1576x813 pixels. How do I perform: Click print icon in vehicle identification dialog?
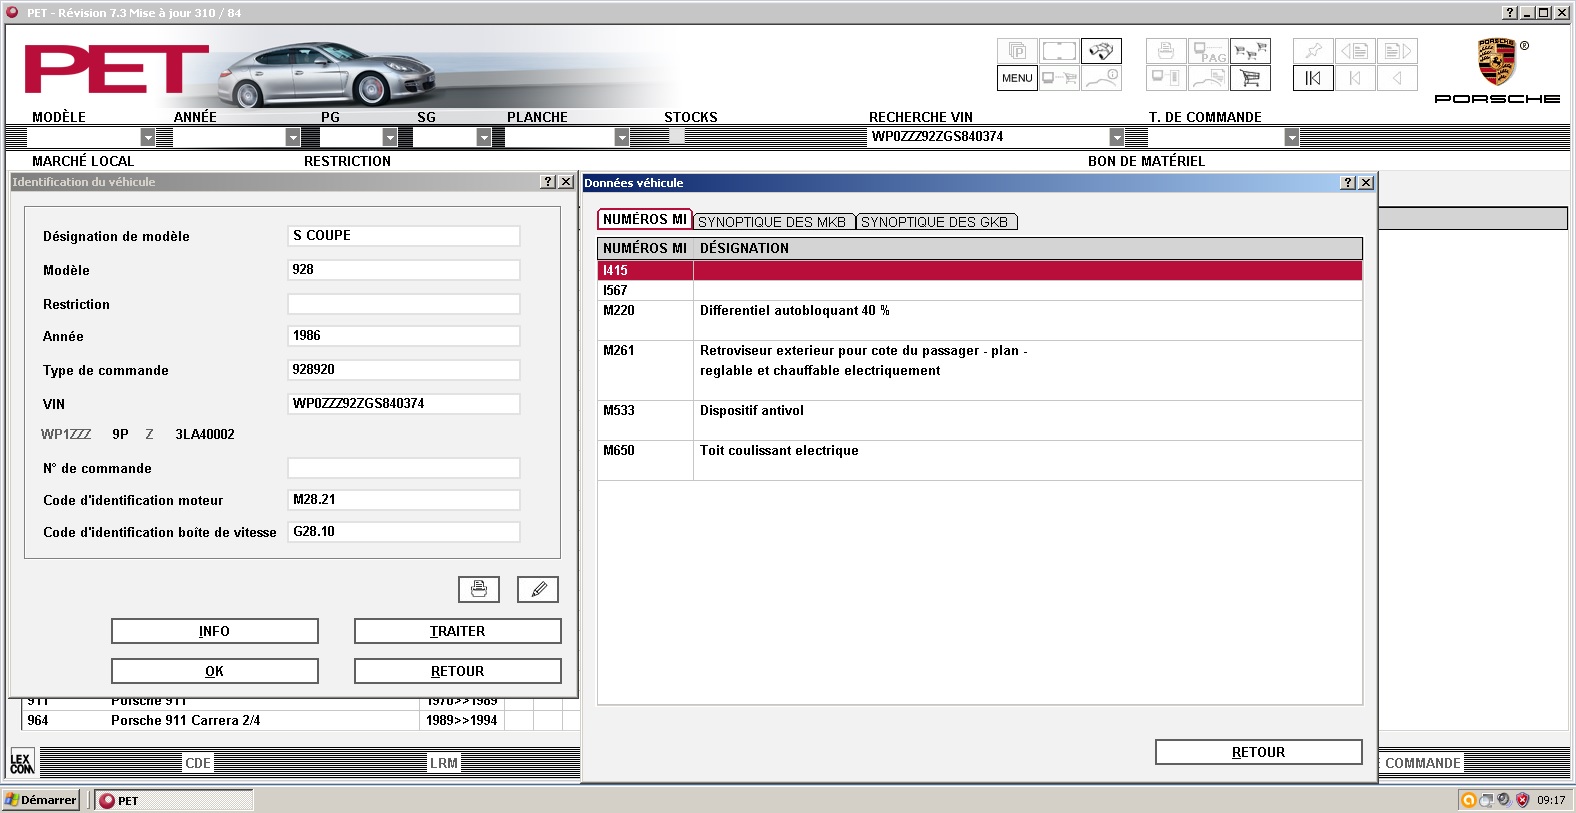tap(479, 589)
